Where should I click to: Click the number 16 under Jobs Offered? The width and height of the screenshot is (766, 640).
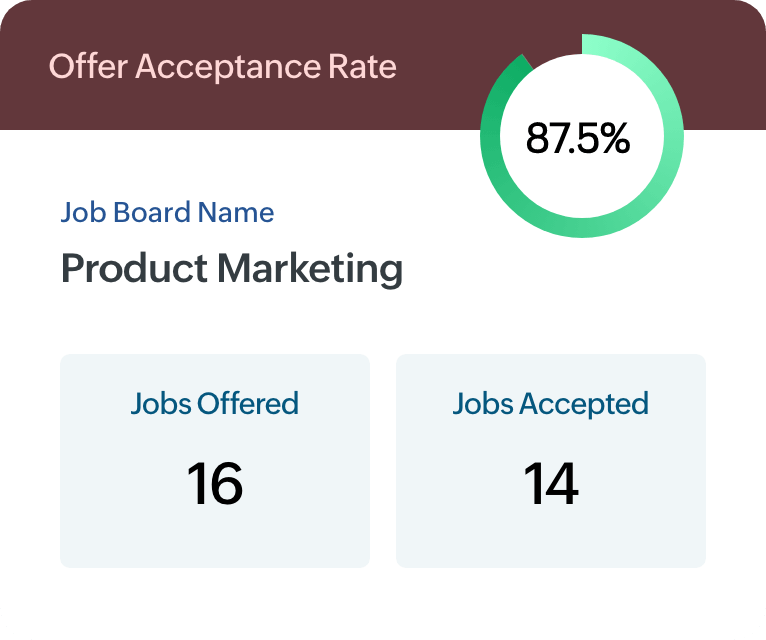(x=214, y=483)
